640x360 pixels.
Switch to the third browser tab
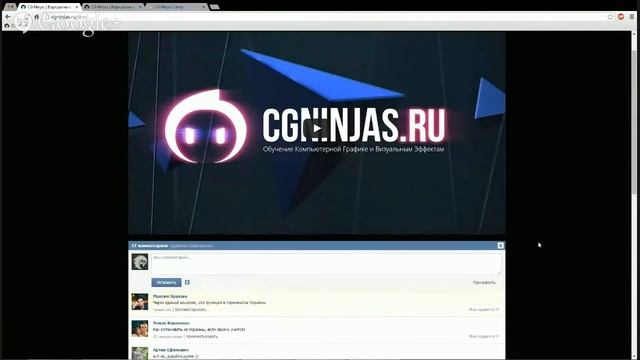[176, 7]
